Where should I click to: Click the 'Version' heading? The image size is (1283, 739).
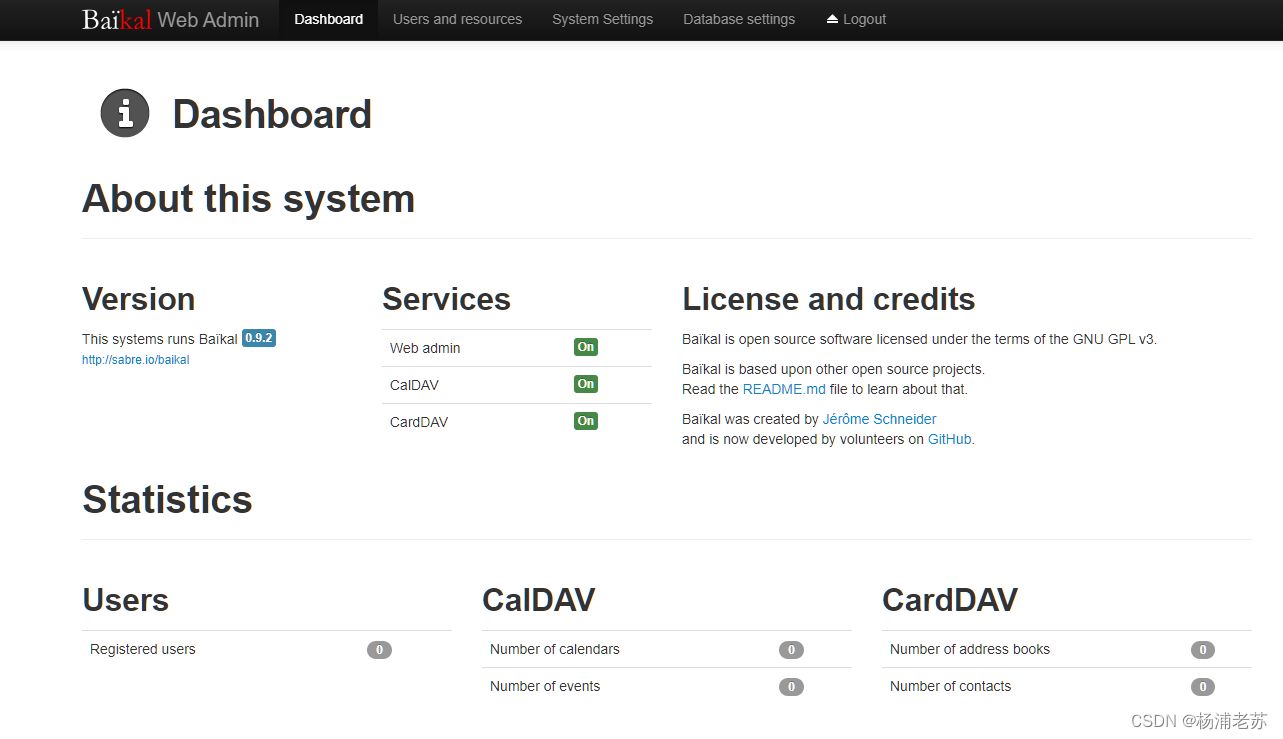click(138, 299)
